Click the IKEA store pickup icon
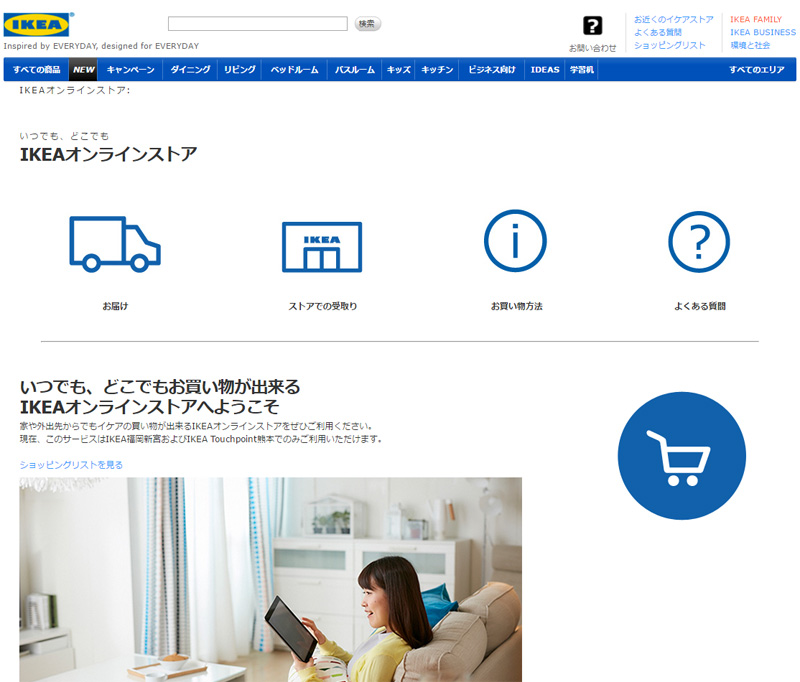 (322, 247)
